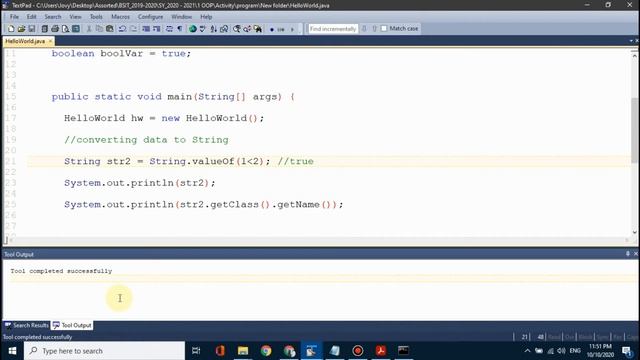Click the Print Preview icon
Screen dimensions: 640x360
pyautogui.click(x=65, y=29)
